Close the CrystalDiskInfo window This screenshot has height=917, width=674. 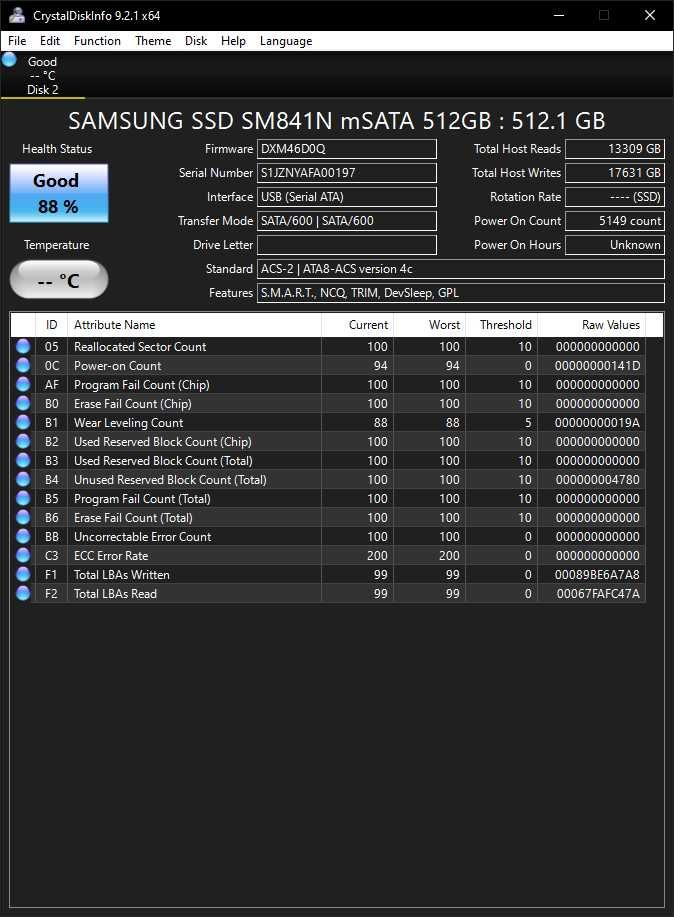(x=649, y=15)
